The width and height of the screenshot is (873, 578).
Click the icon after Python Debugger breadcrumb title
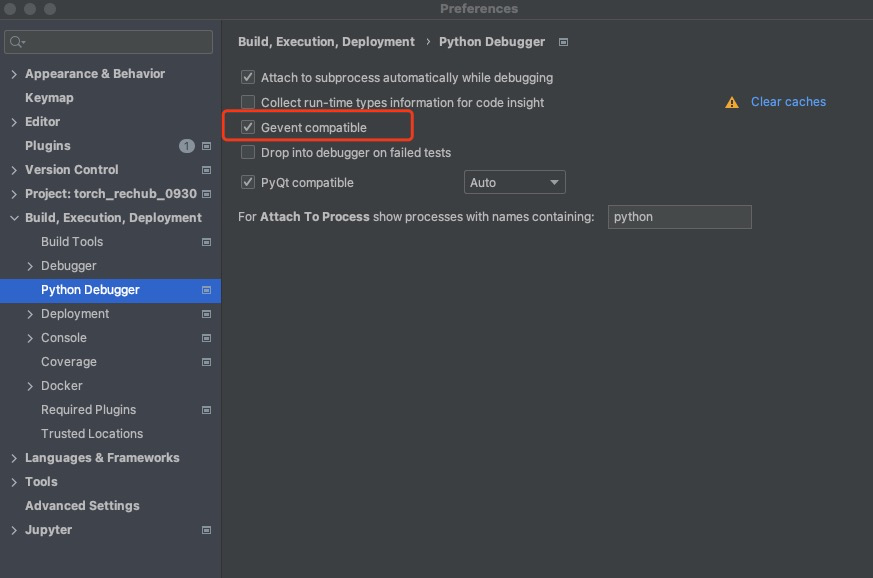coord(563,42)
